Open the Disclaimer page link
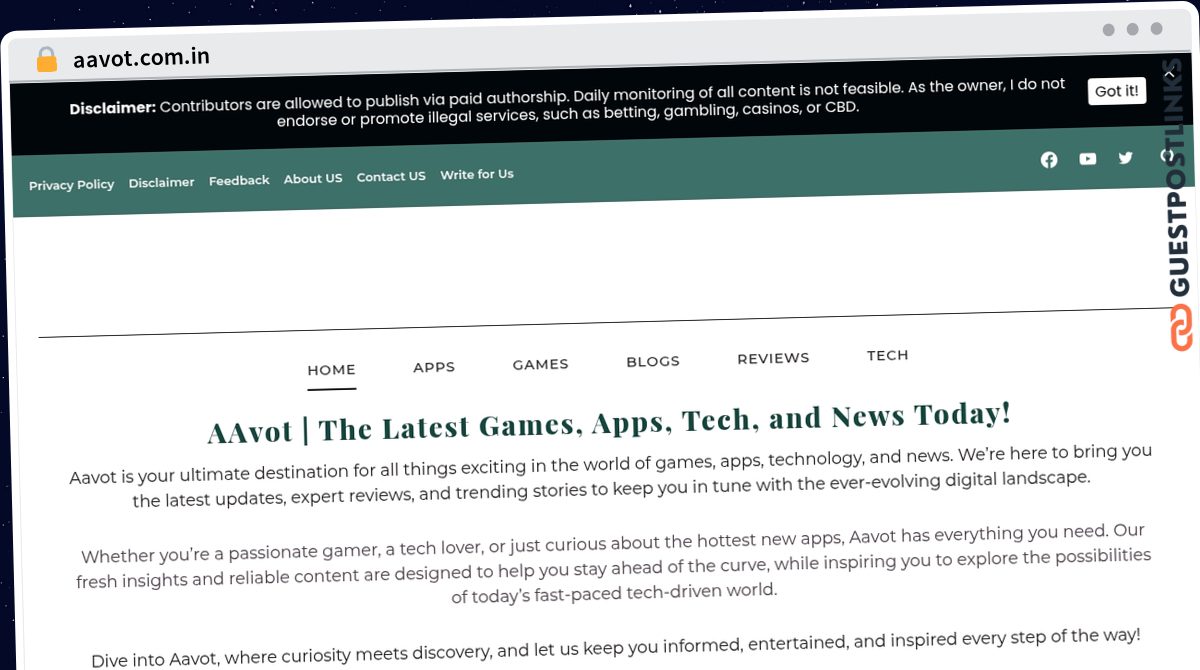Image resolution: width=1200 pixels, height=670 pixels. (x=161, y=183)
